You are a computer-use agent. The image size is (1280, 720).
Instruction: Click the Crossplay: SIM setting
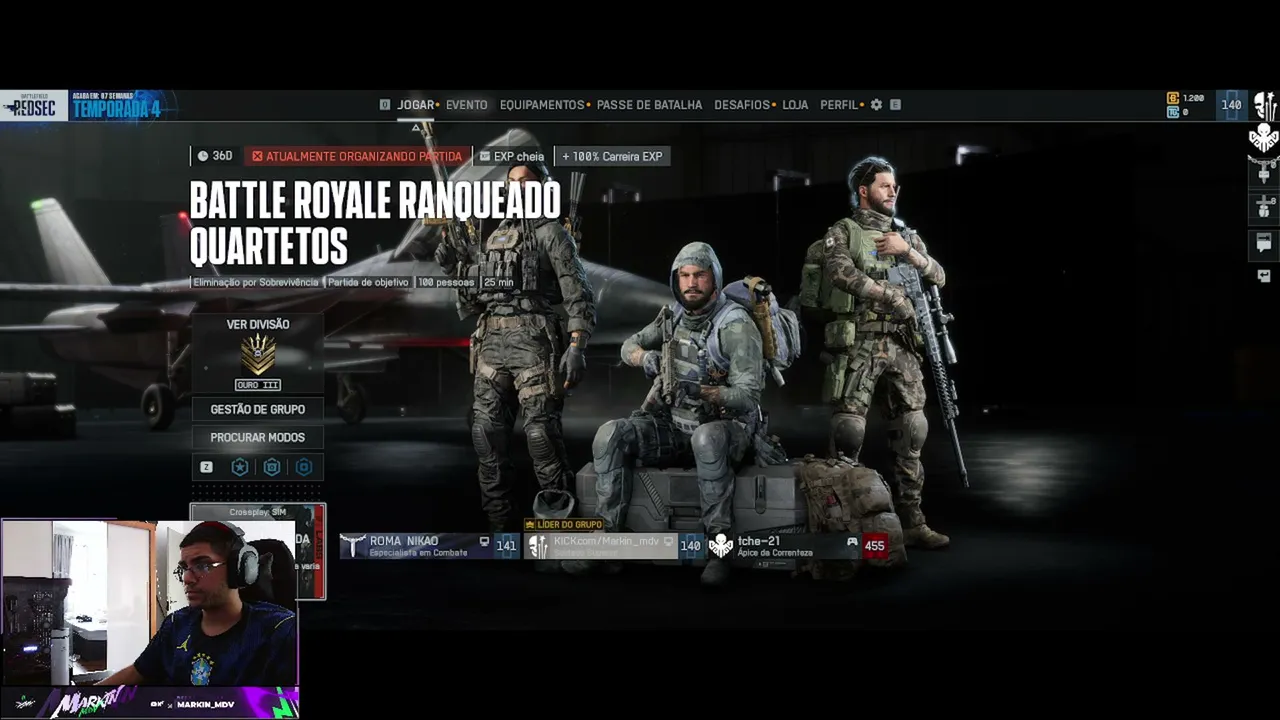(x=258, y=513)
